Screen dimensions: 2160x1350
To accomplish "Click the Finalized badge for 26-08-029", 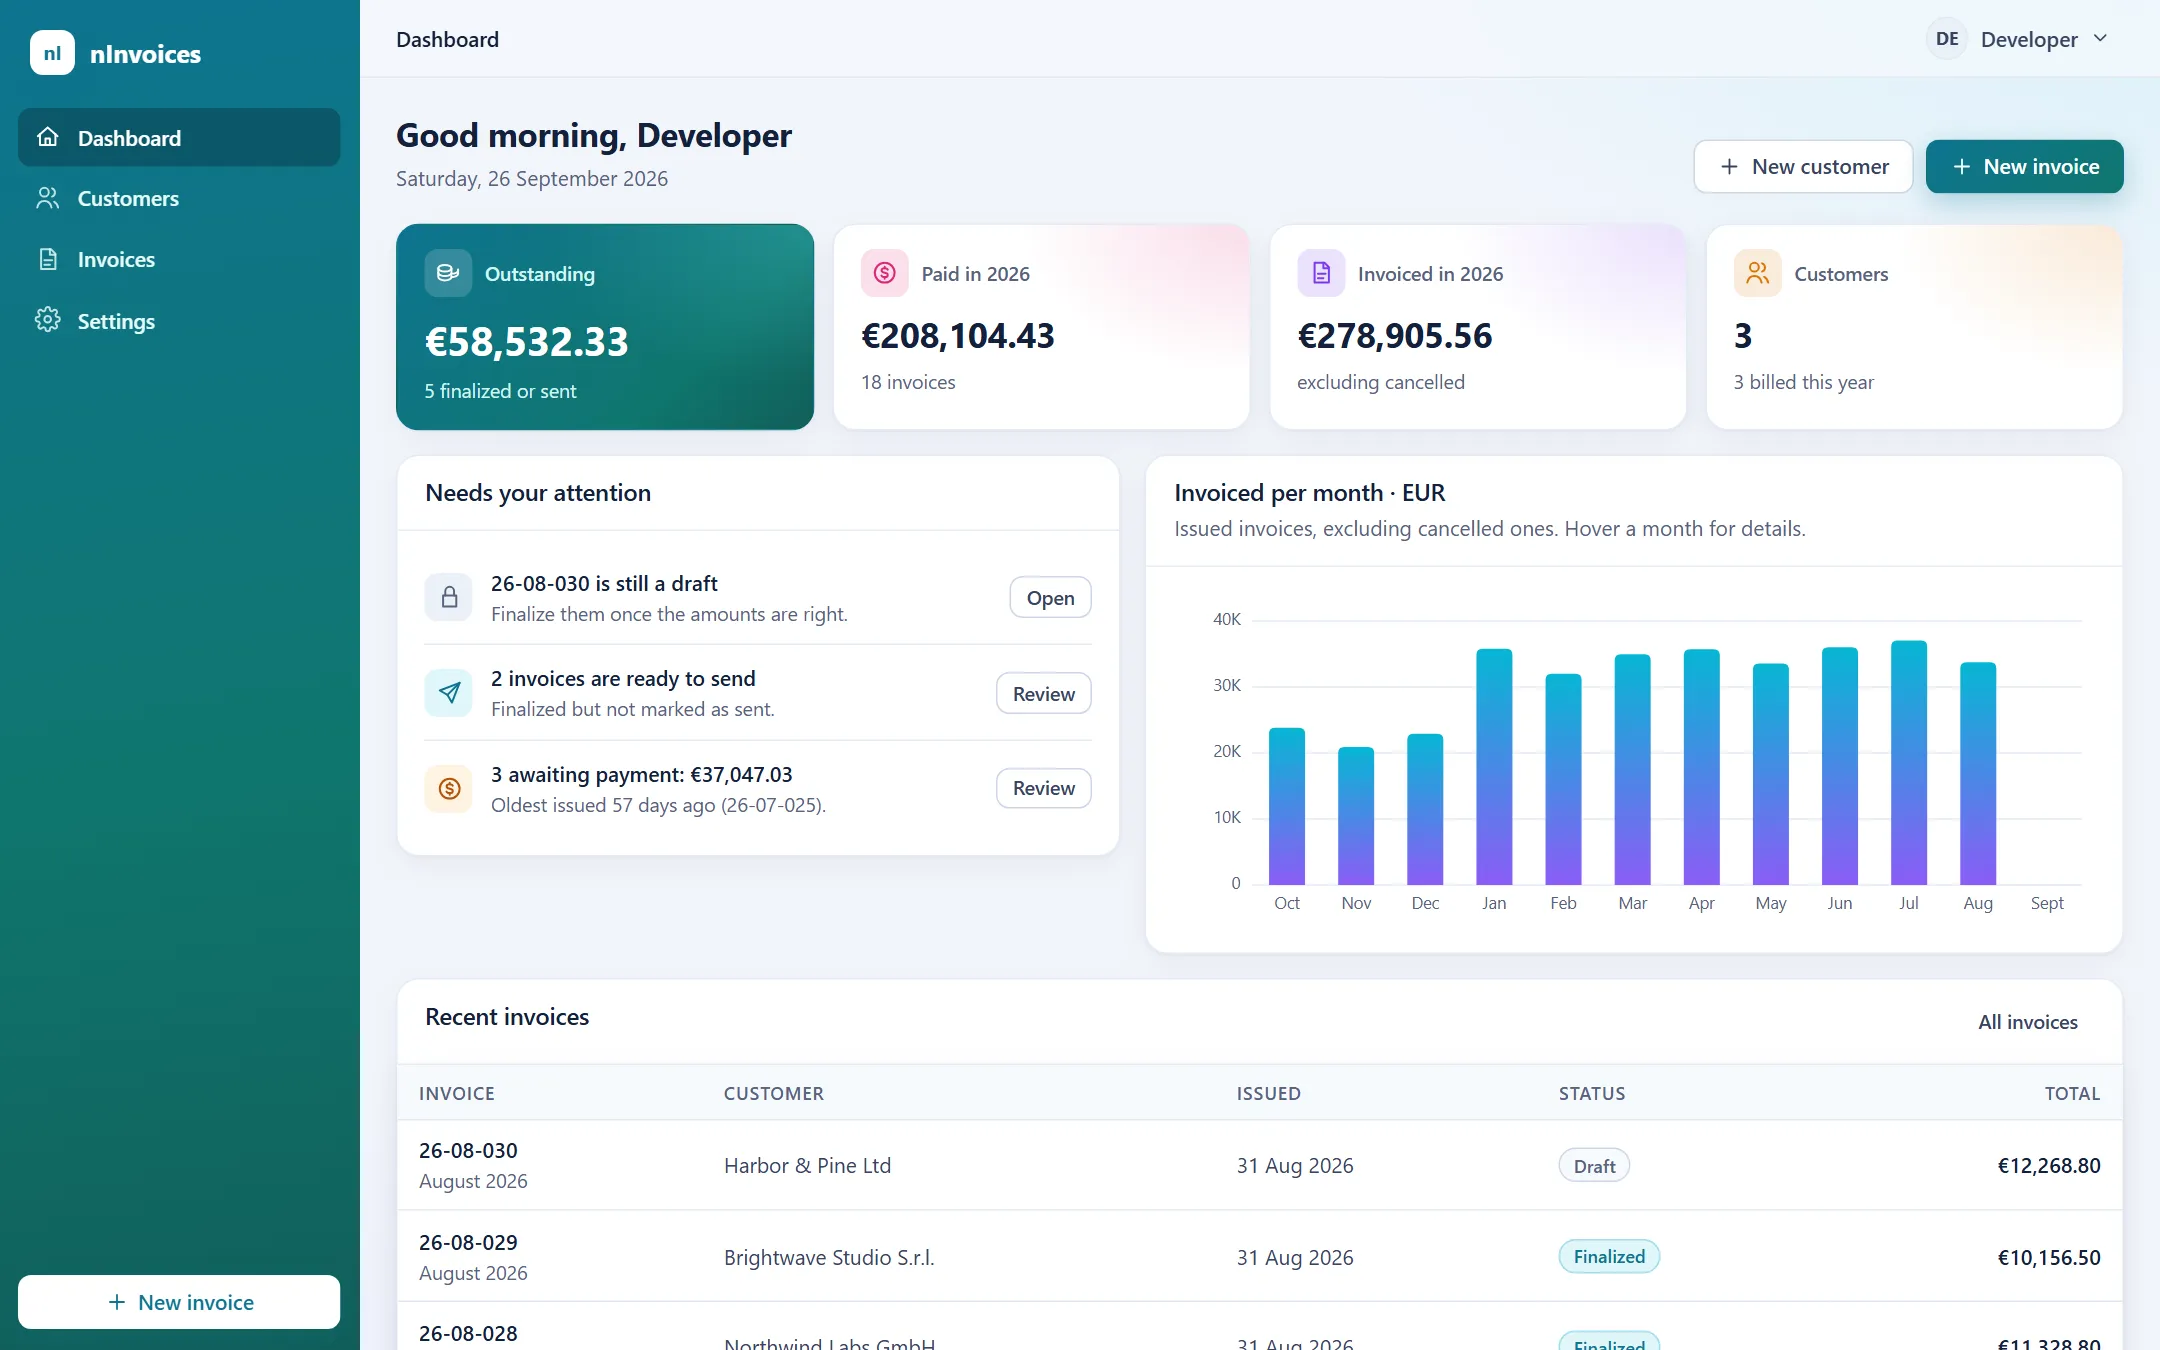I will click(x=1609, y=1256).
